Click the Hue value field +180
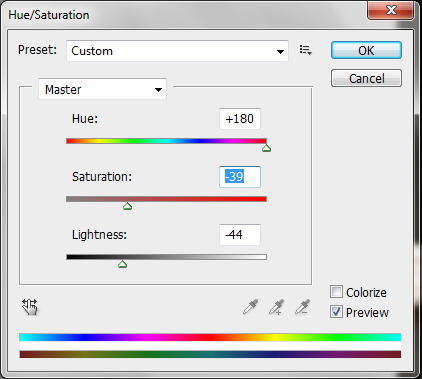The height and width of the screenshot is (379, 422). 240,119
